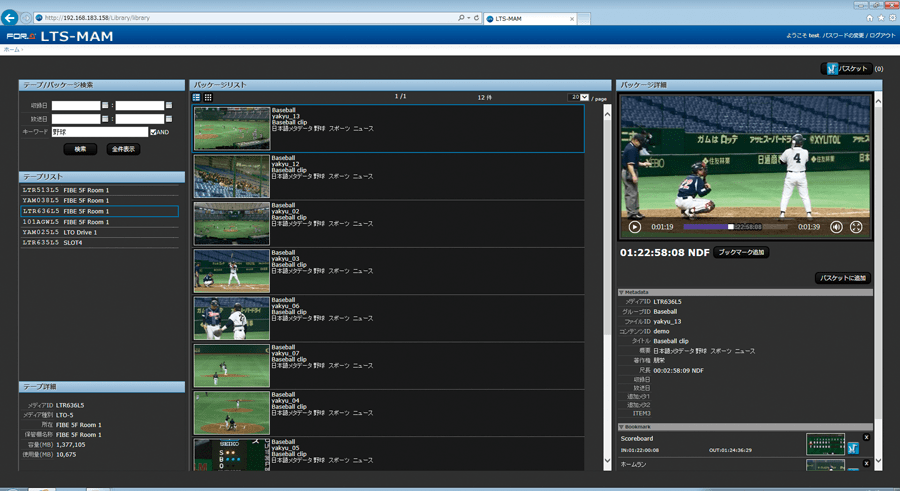Click the 検索 search button
Viewport: 900px width, 491px height.
(80, 149)
